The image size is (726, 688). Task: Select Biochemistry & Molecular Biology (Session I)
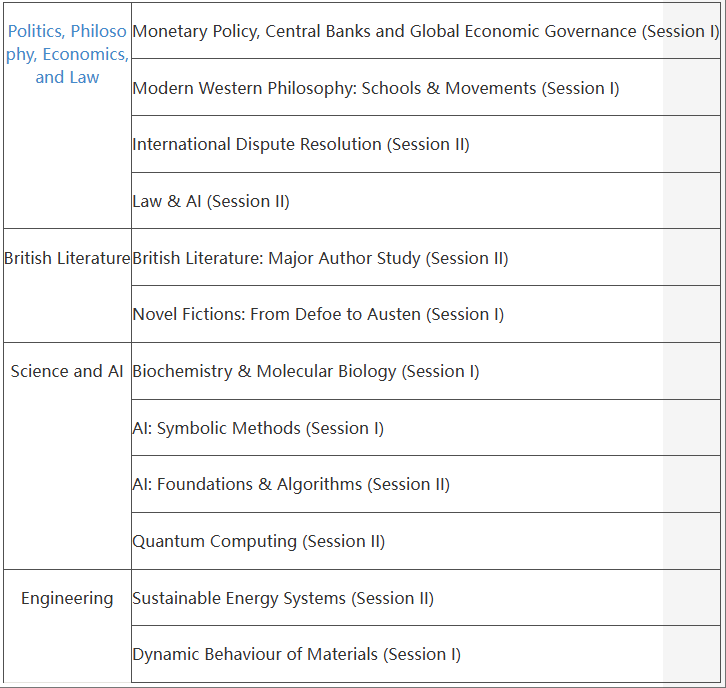(305, 371)
